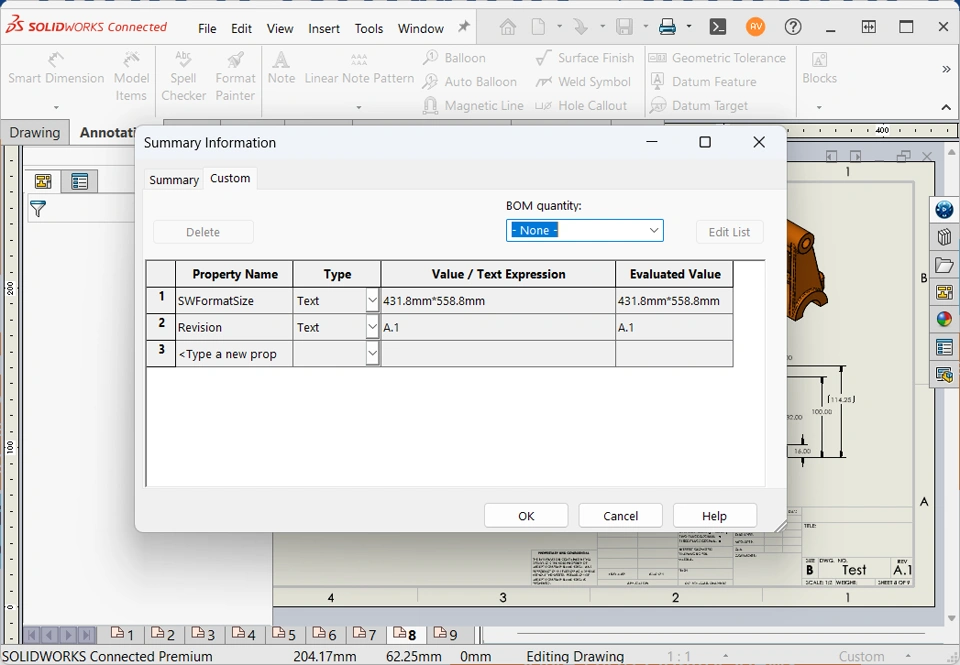Click the filter funnel icon

coord(38,209)
